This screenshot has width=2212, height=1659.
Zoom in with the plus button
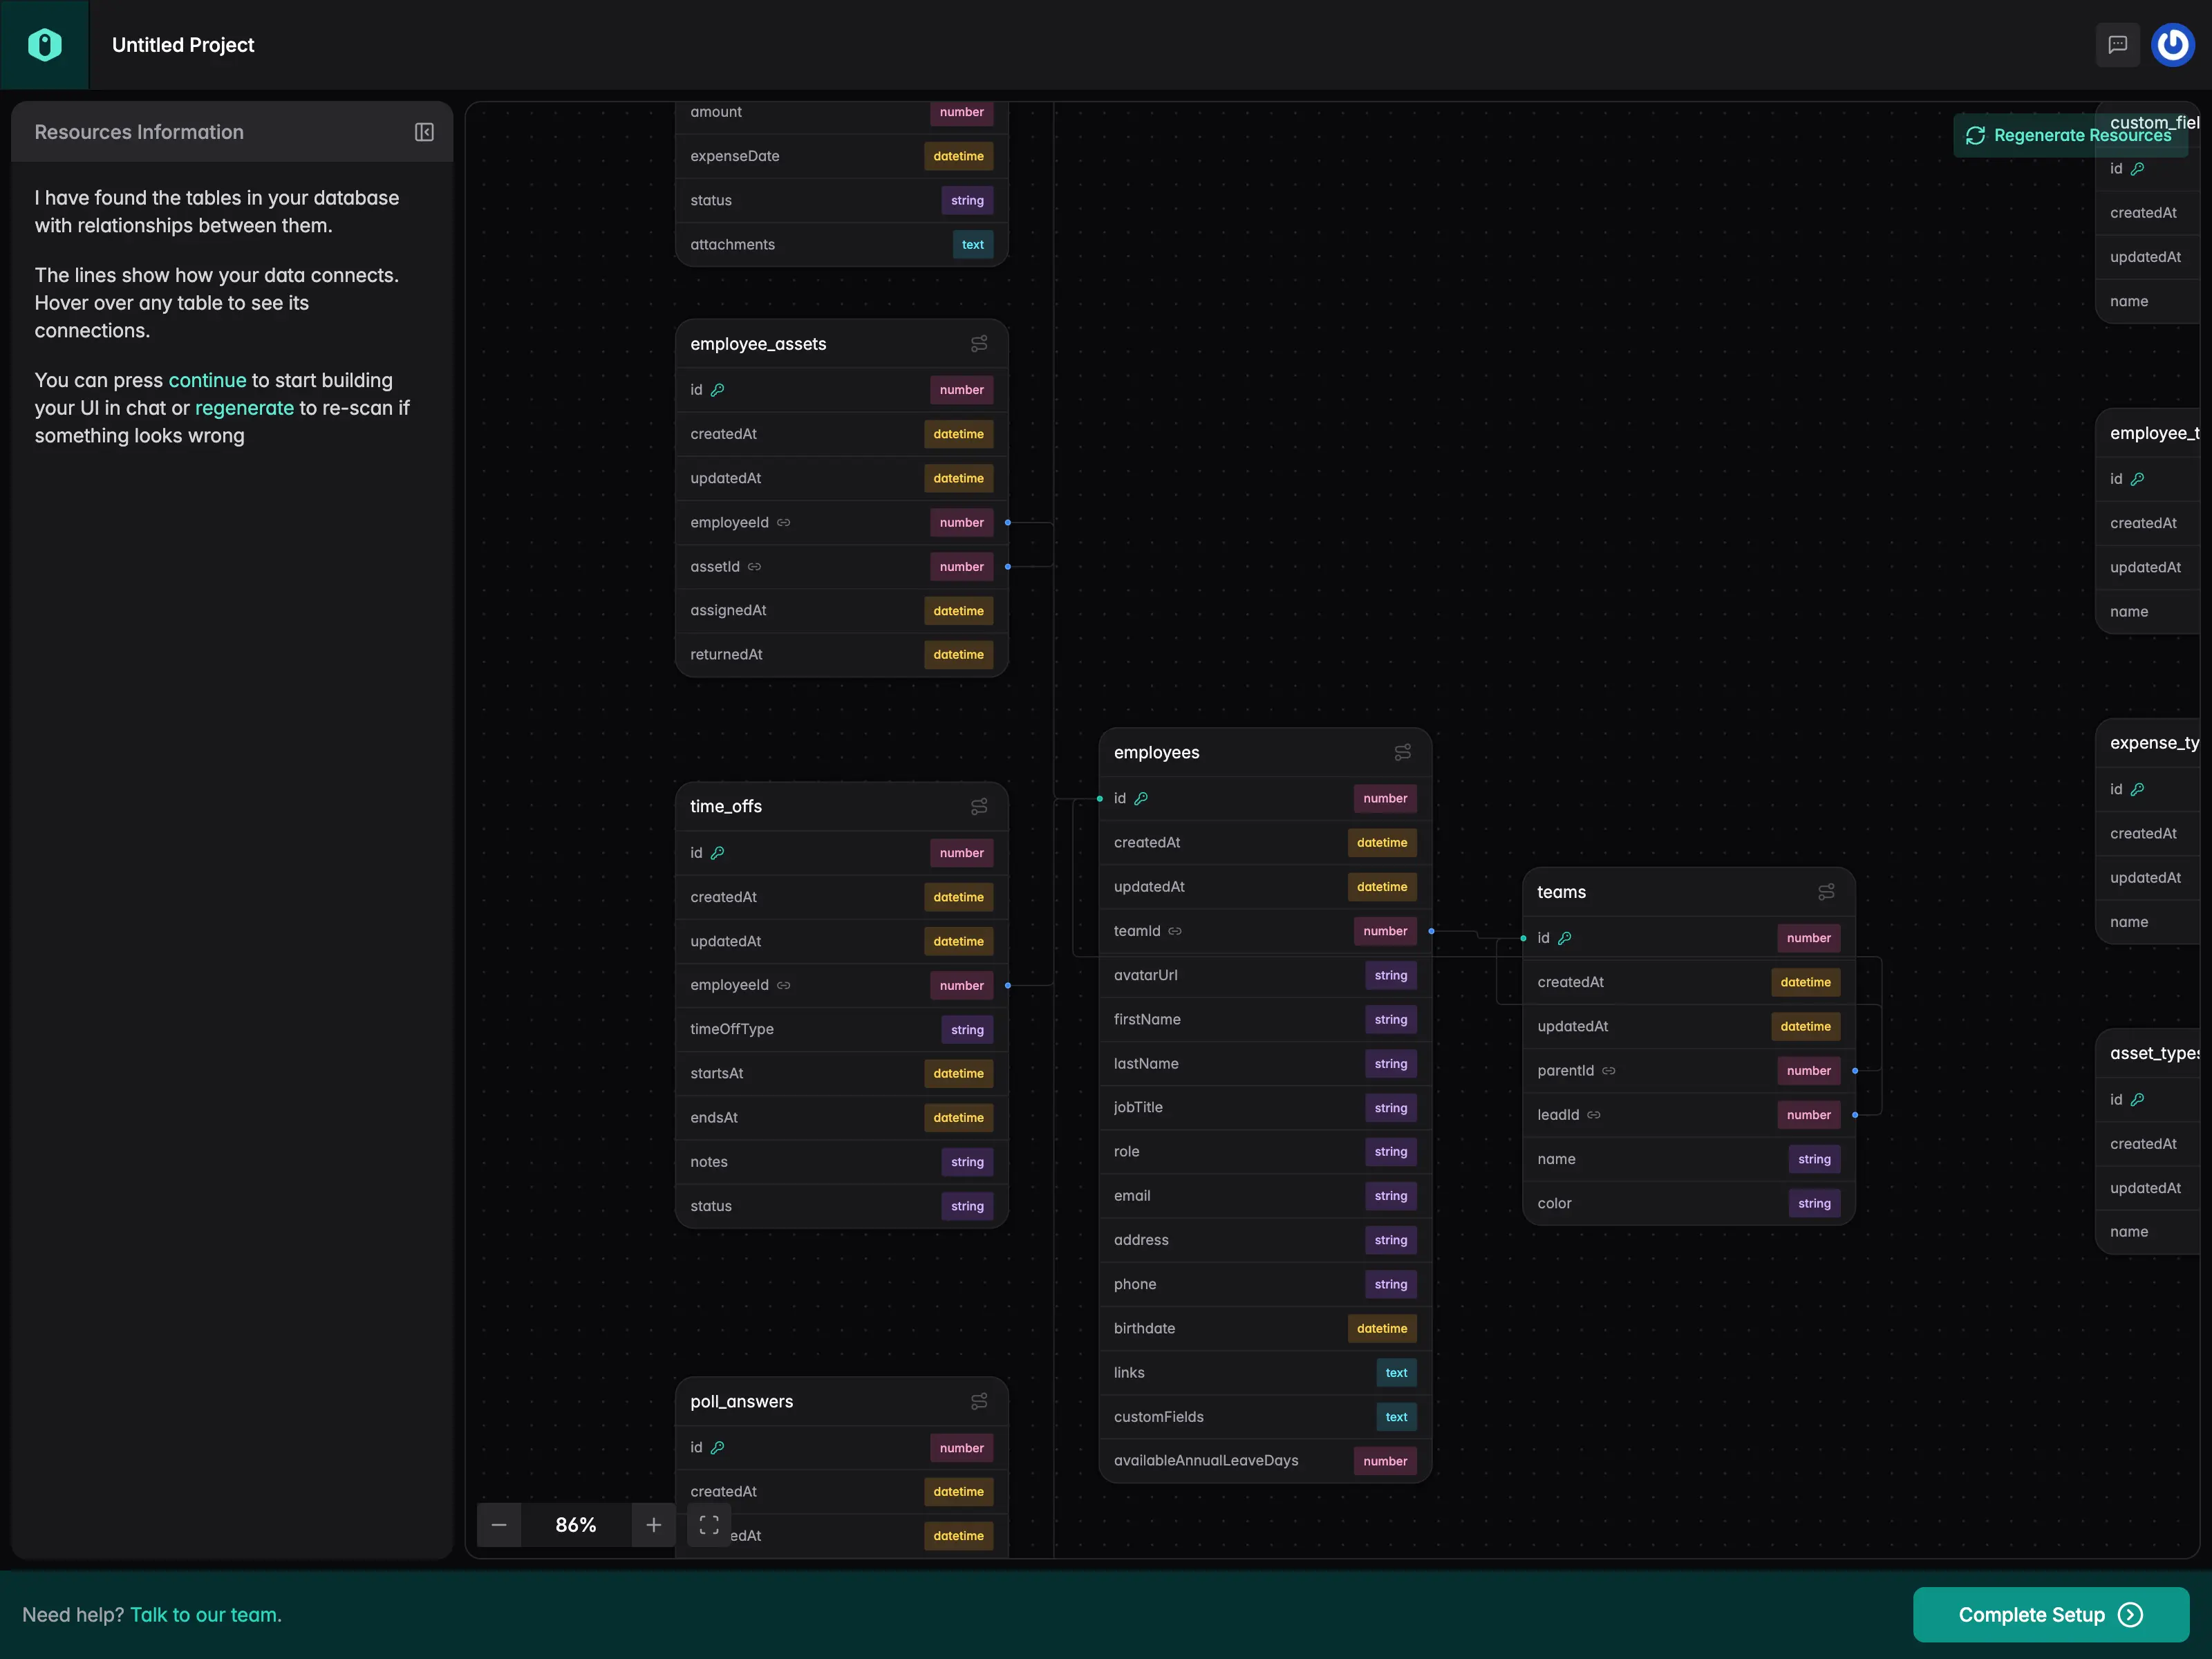point(653,1524)
